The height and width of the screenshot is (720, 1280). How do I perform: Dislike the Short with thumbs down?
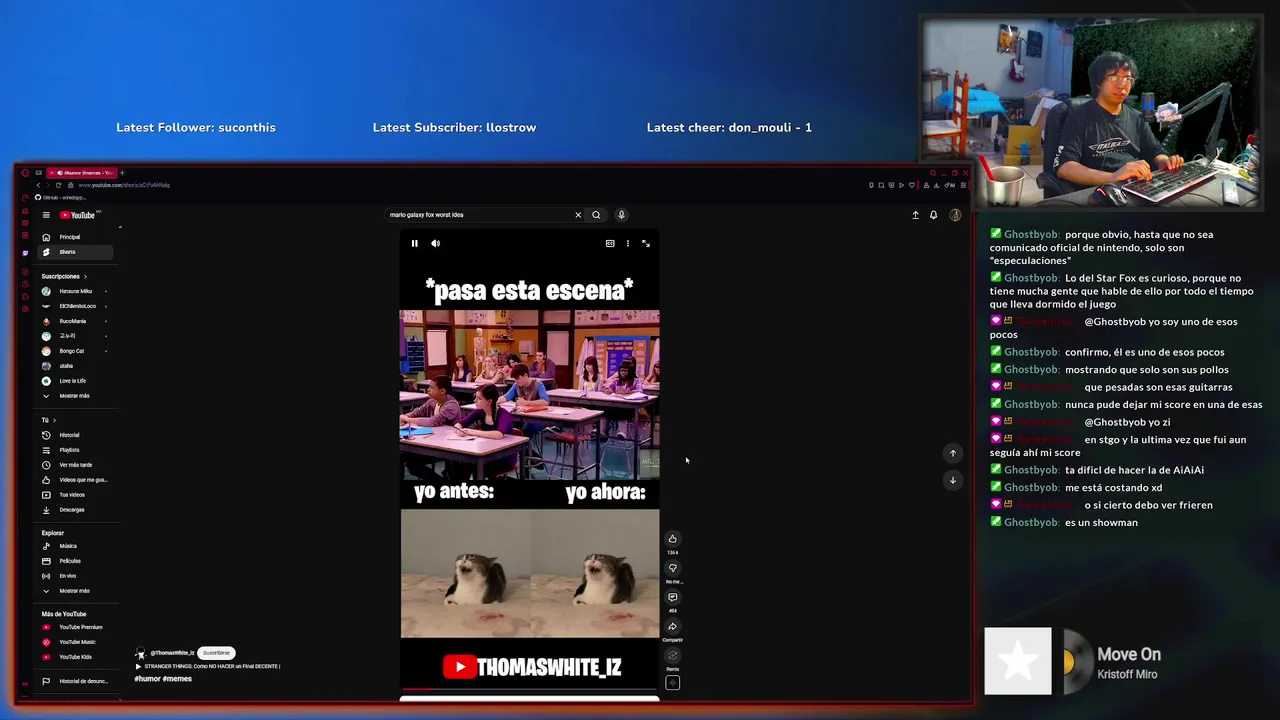tap(672, 568)
